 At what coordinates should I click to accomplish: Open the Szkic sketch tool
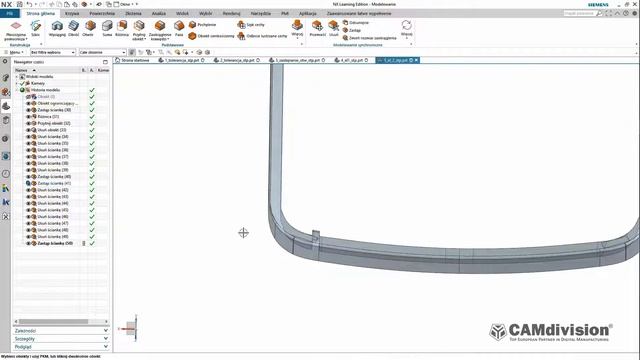click(x=36, y=29)
